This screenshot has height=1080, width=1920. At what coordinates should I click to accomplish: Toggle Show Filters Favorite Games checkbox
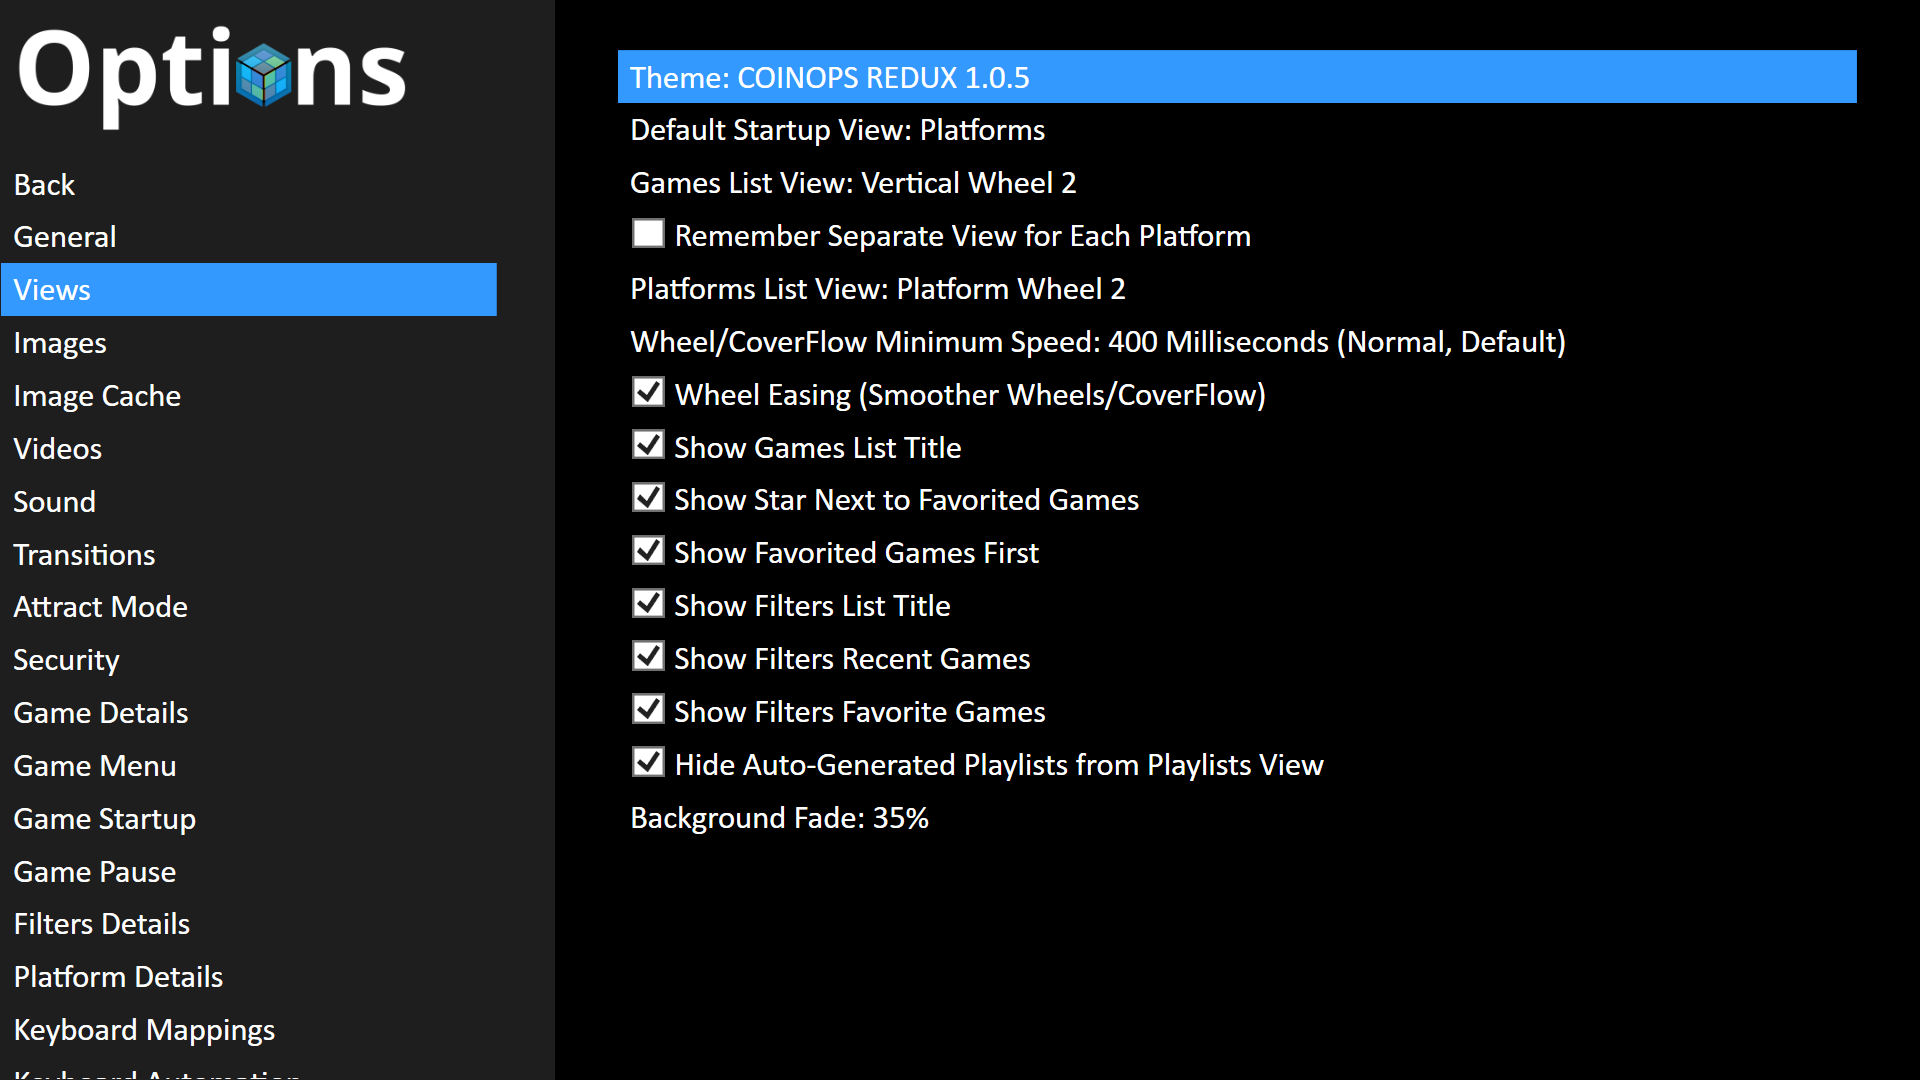(x=648, y=710)
